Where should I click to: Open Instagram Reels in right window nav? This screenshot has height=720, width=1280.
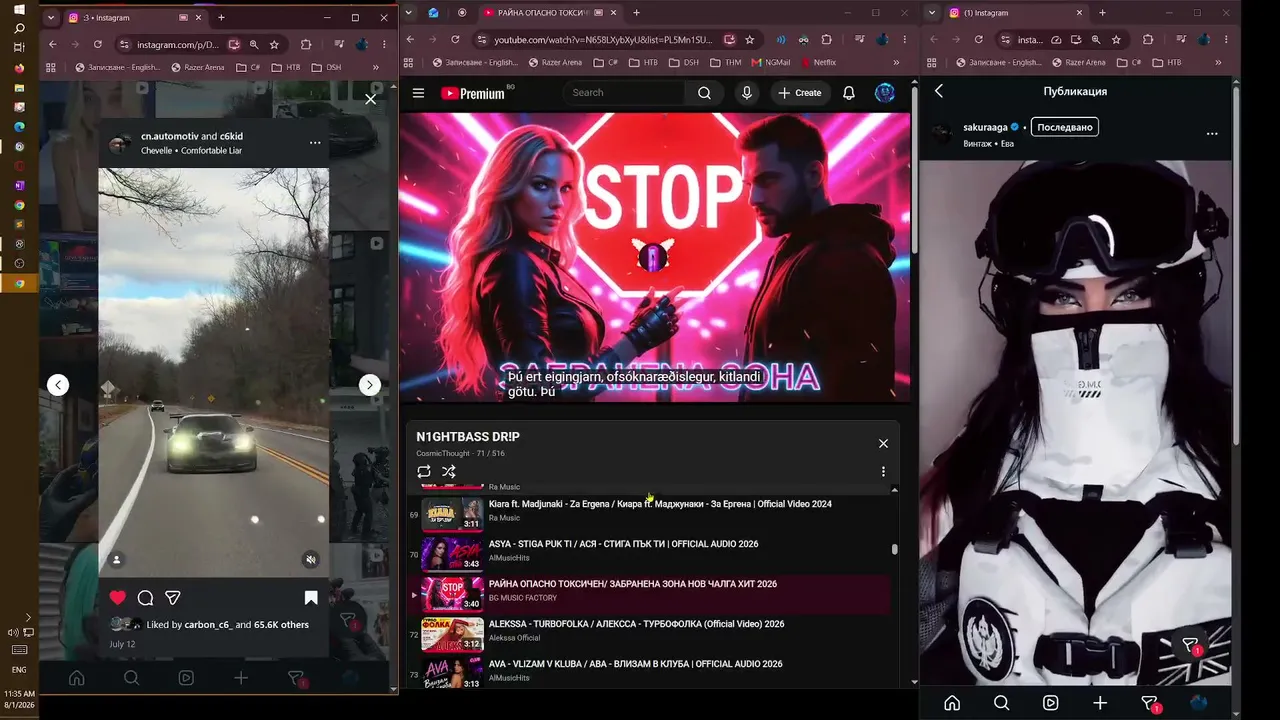click(1051, 703)
